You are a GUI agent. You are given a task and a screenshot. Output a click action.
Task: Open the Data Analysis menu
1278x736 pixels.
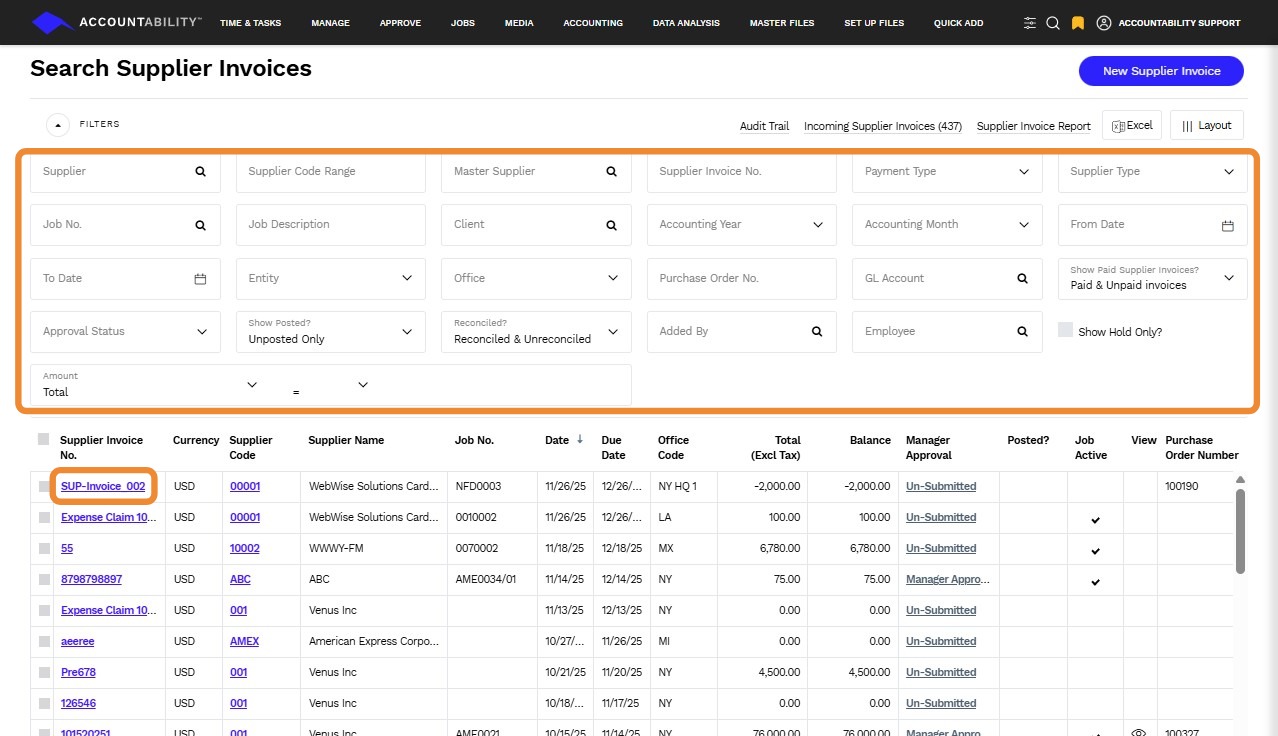coord(686,23)
